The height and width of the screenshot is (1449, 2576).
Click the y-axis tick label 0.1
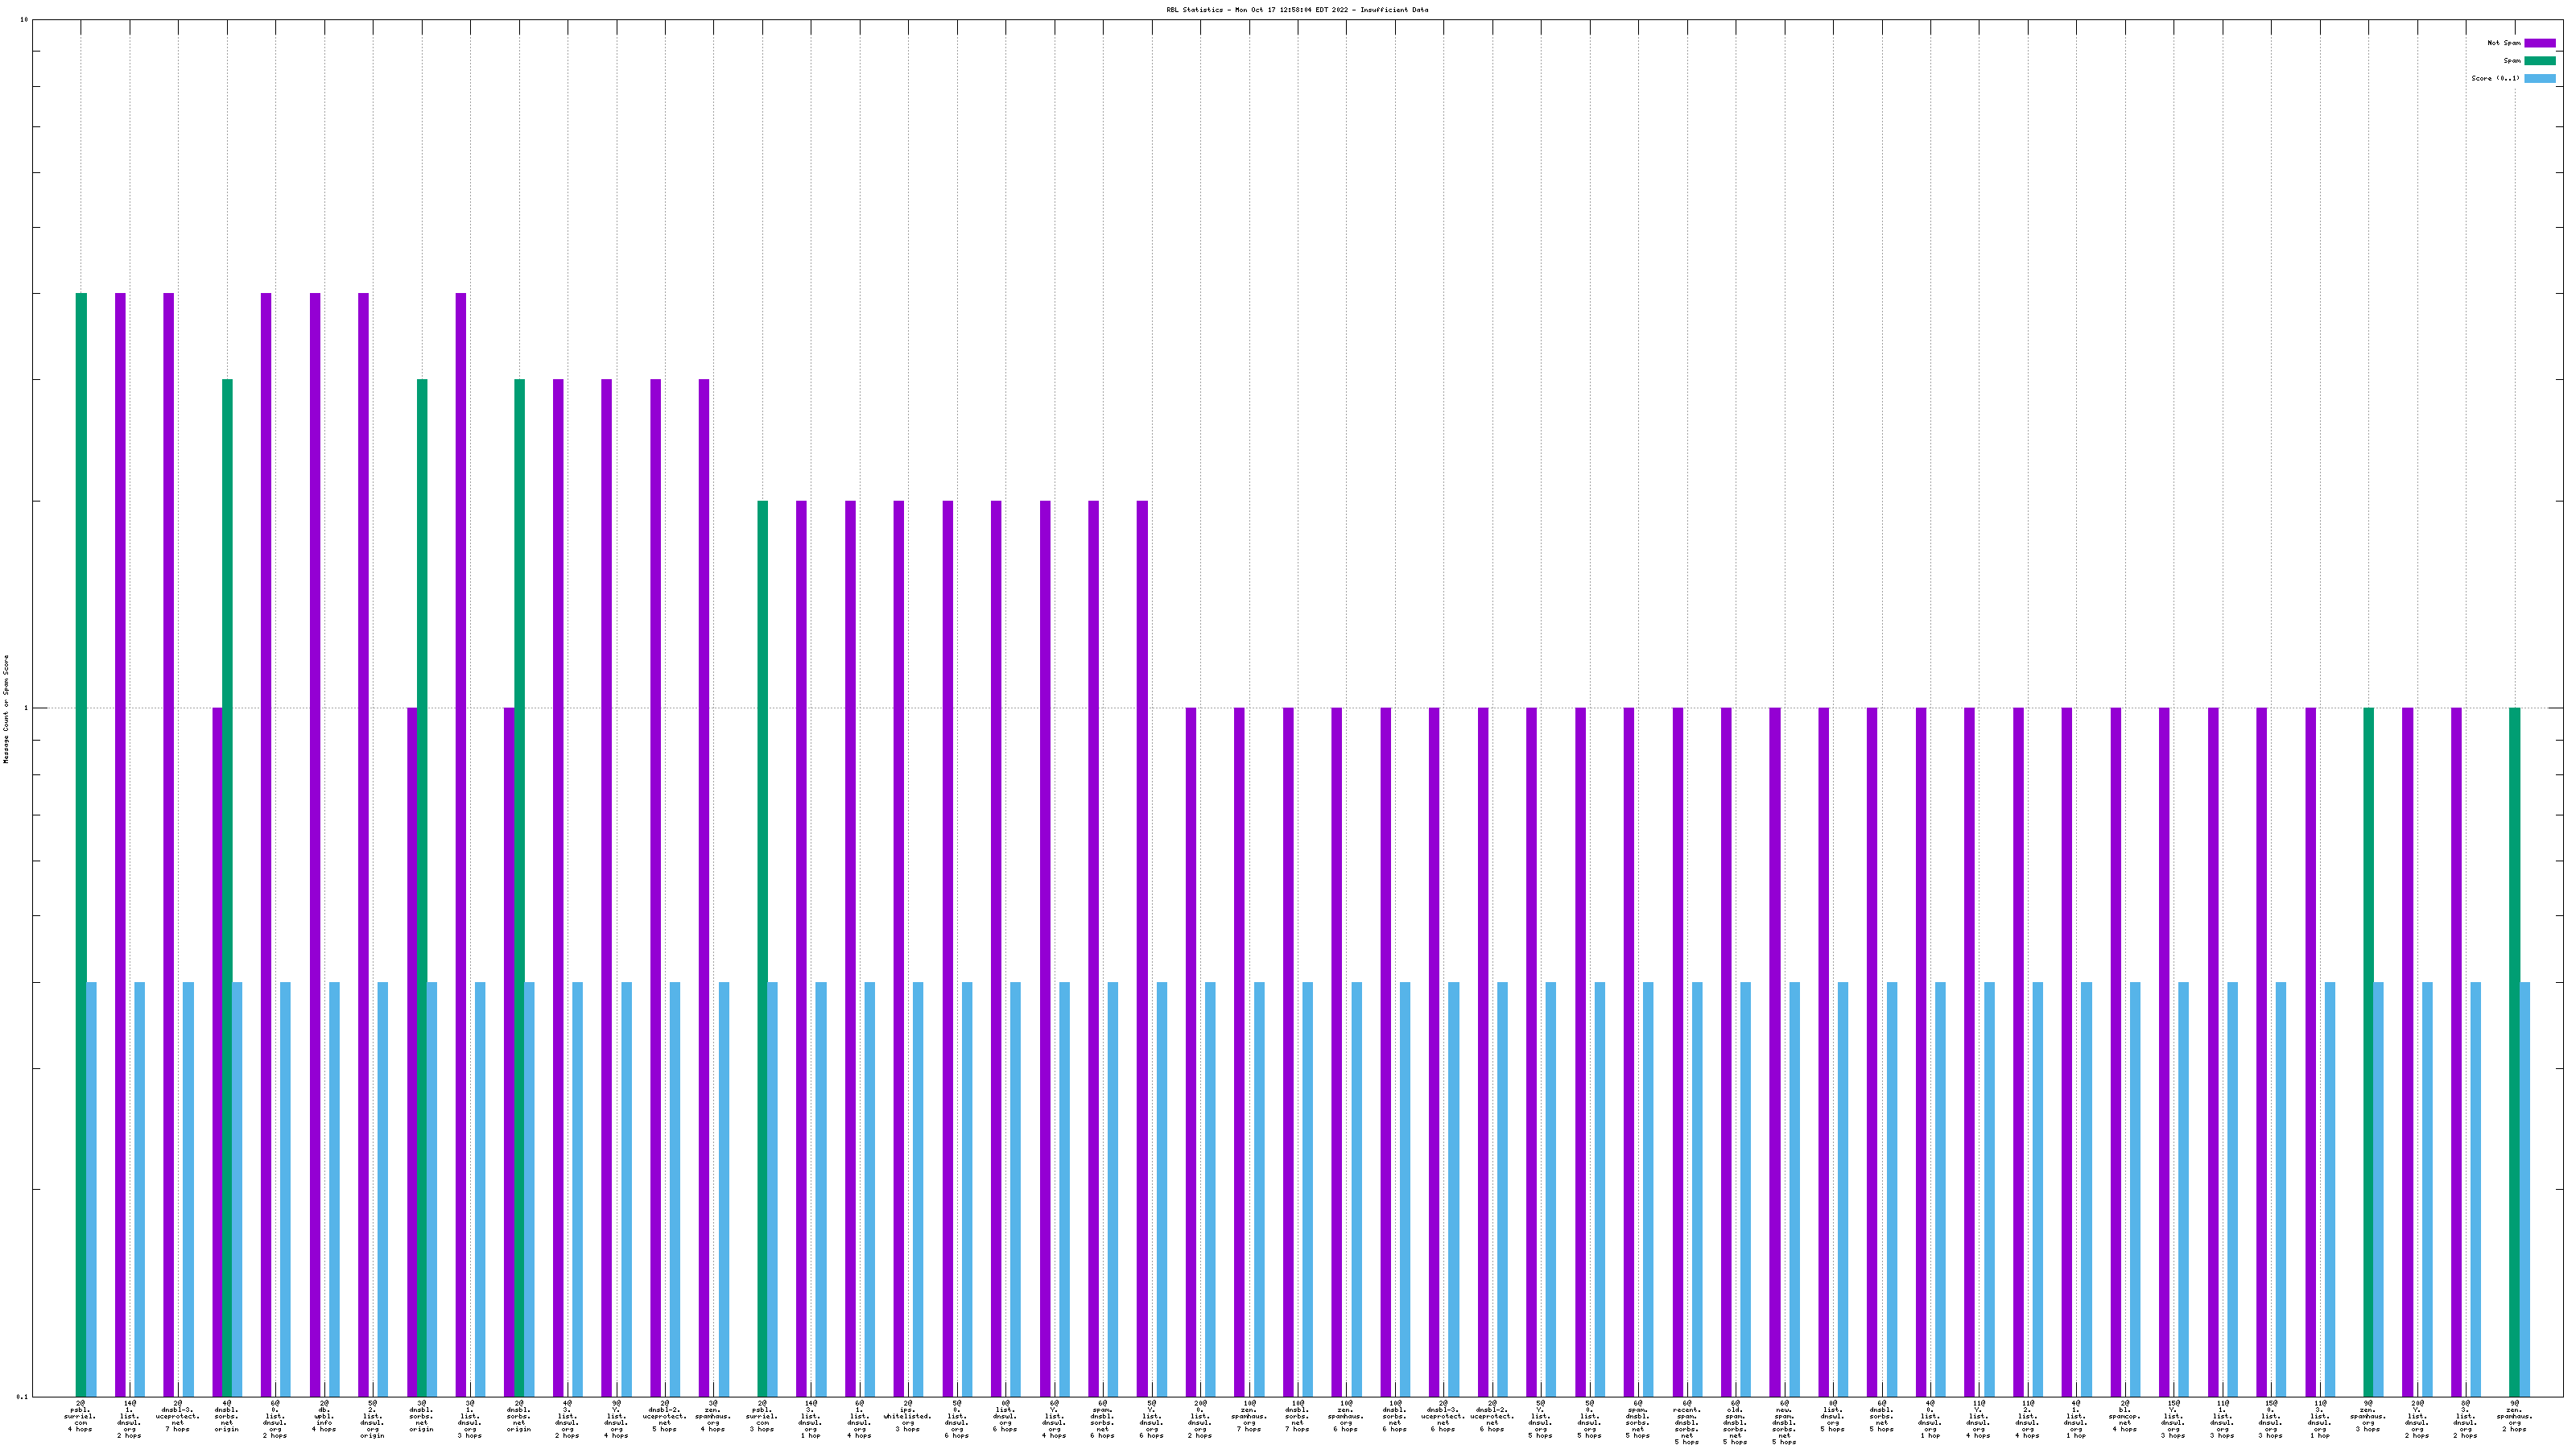[x=22, y=1396]
